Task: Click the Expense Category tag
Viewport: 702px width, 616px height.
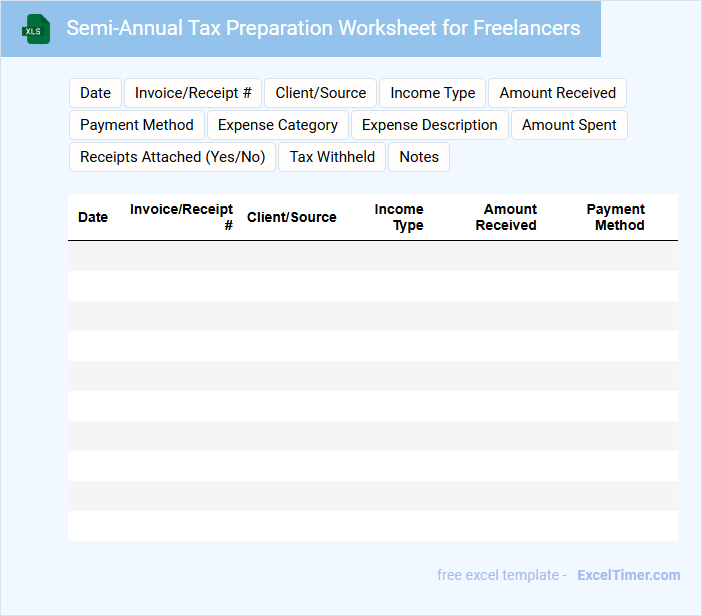Action: [278, 125]
